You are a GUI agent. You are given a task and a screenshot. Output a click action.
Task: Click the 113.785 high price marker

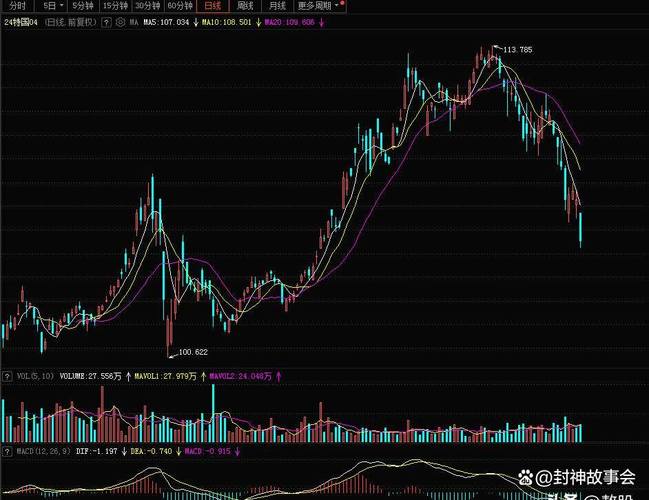[517, 49]
